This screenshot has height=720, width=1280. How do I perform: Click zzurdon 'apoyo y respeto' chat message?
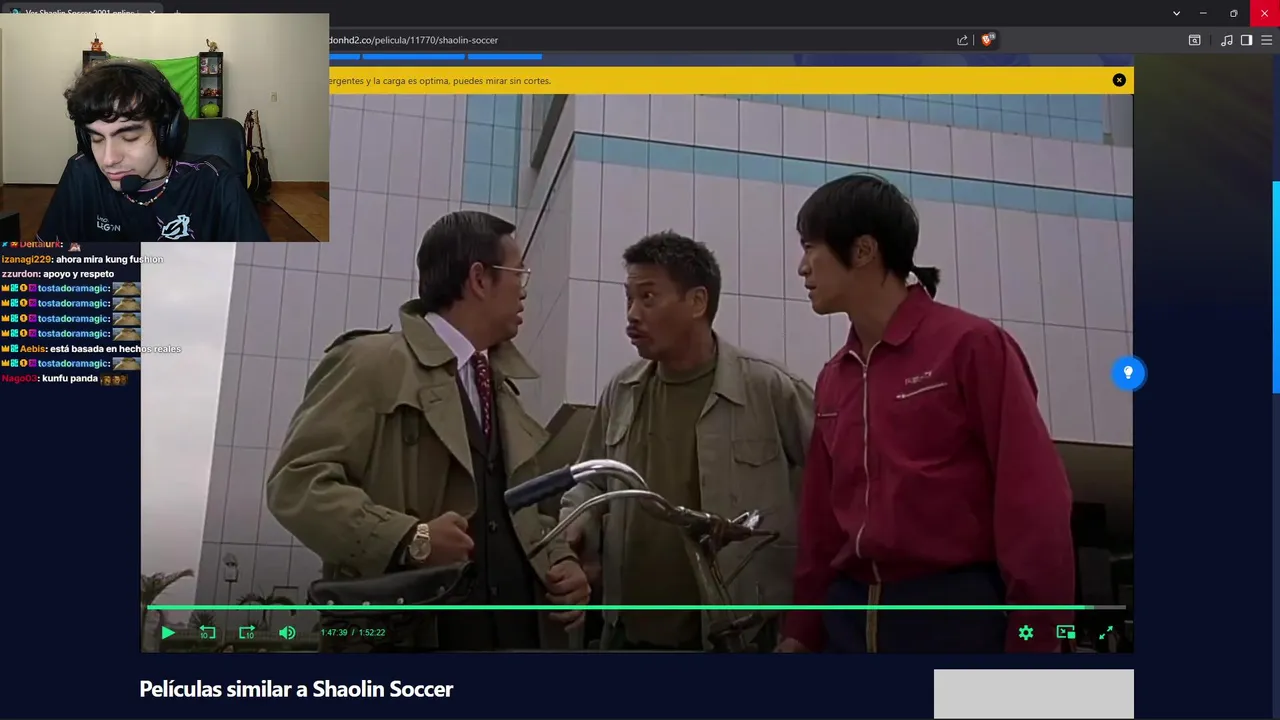click(58, 274)
